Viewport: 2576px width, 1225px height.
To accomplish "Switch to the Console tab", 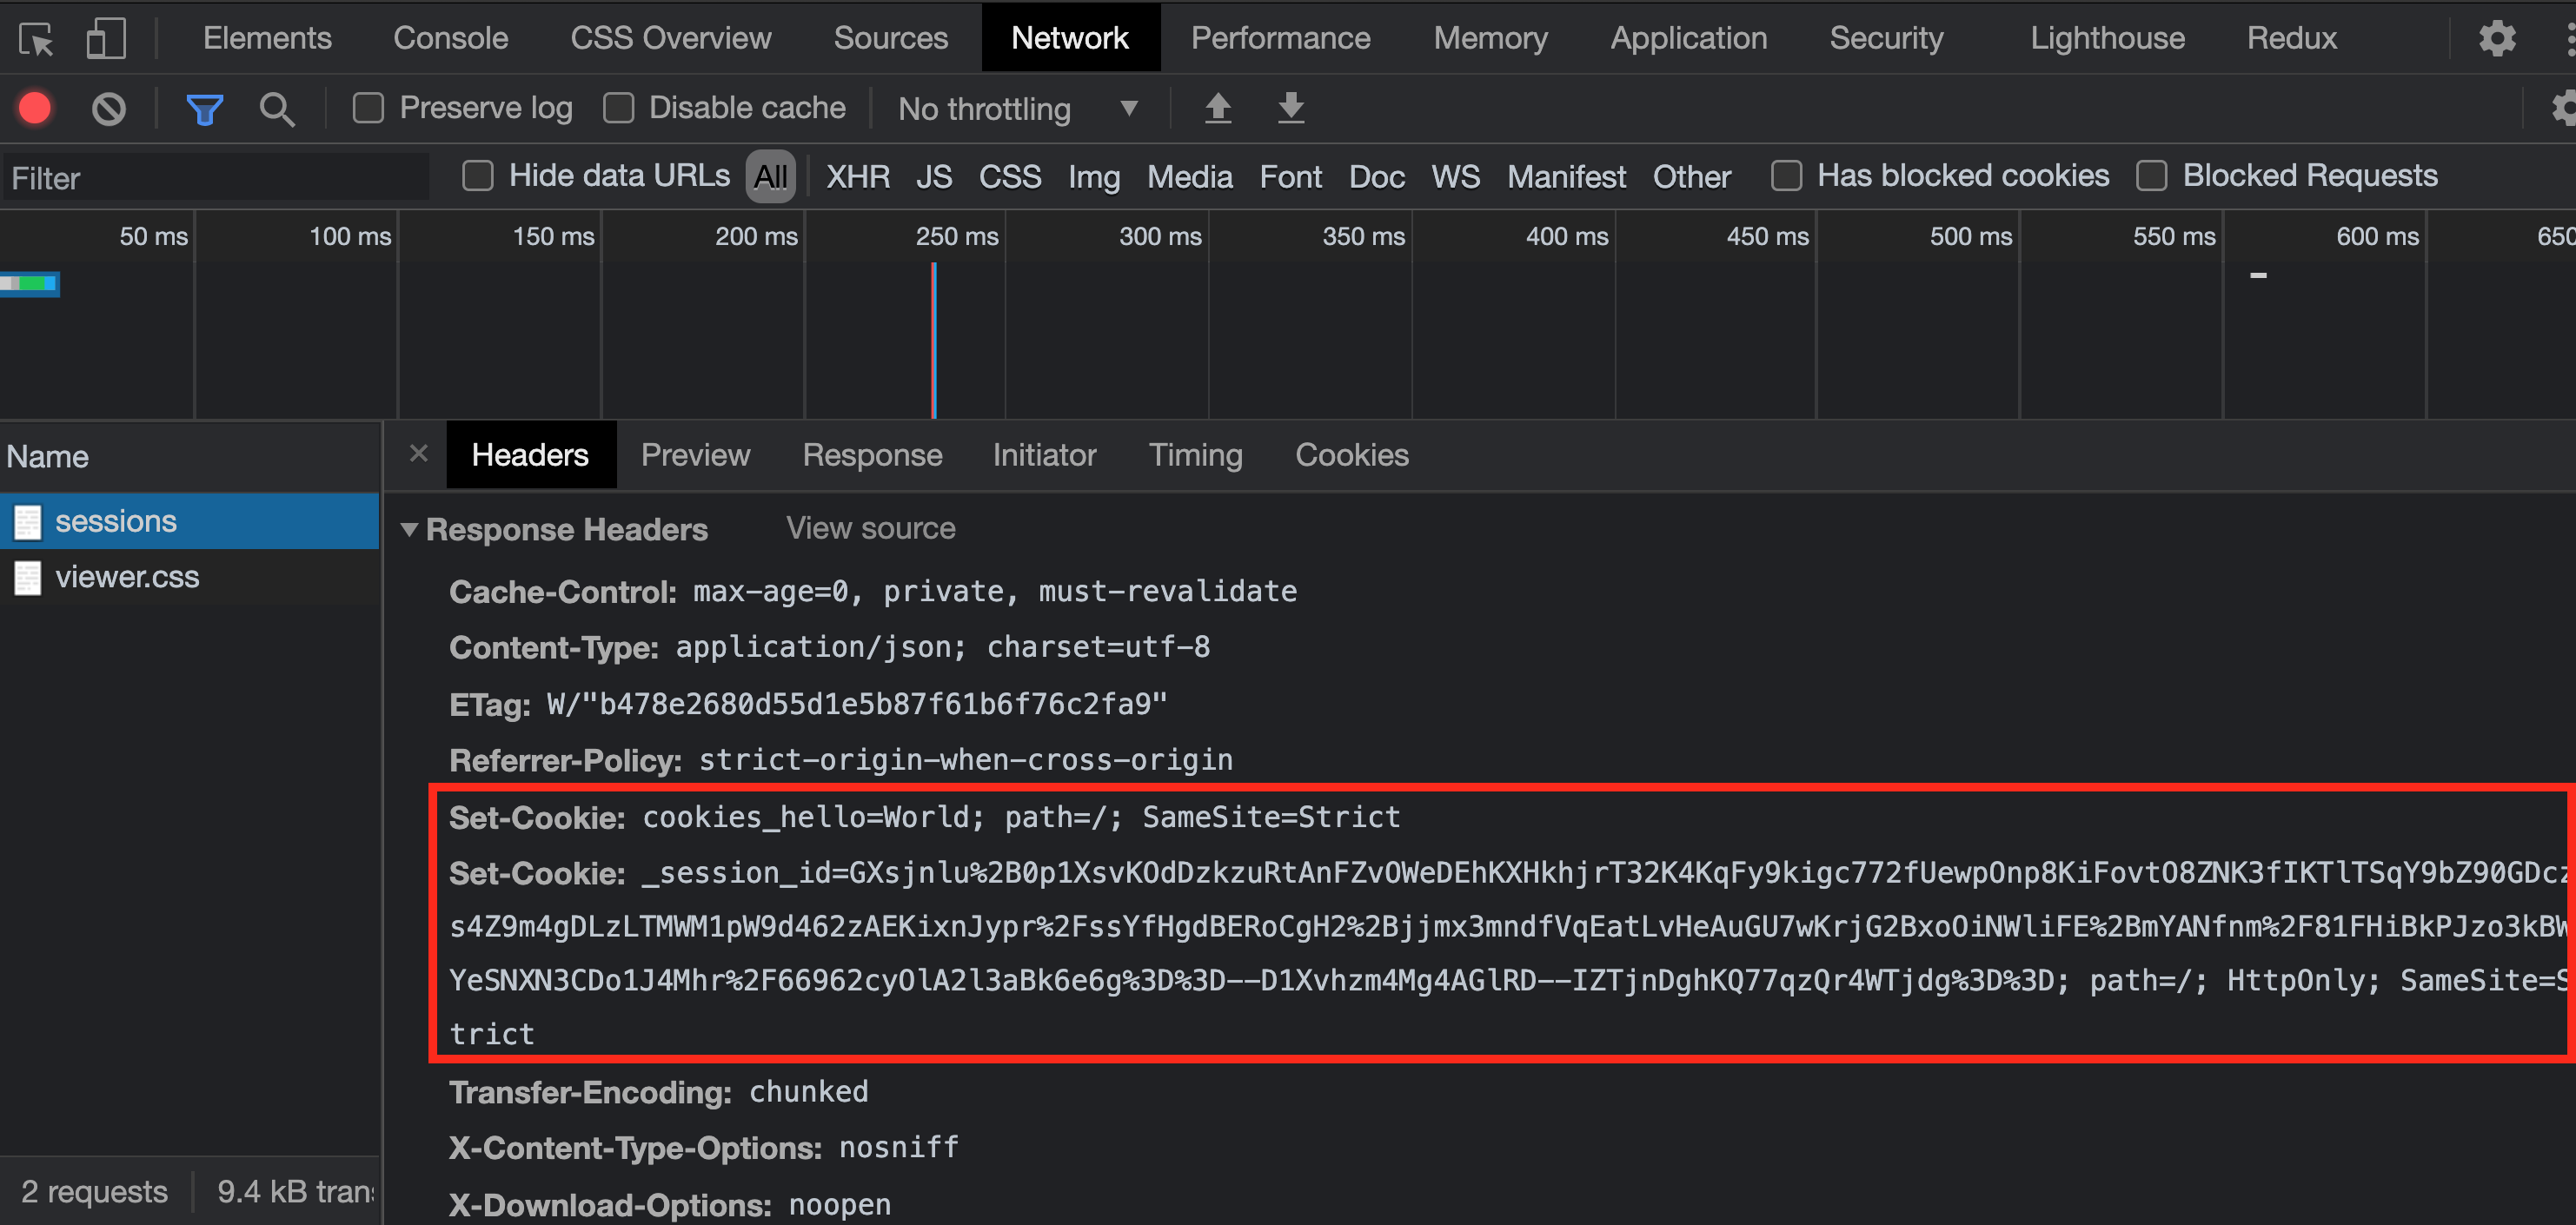I will click(450, 38).
